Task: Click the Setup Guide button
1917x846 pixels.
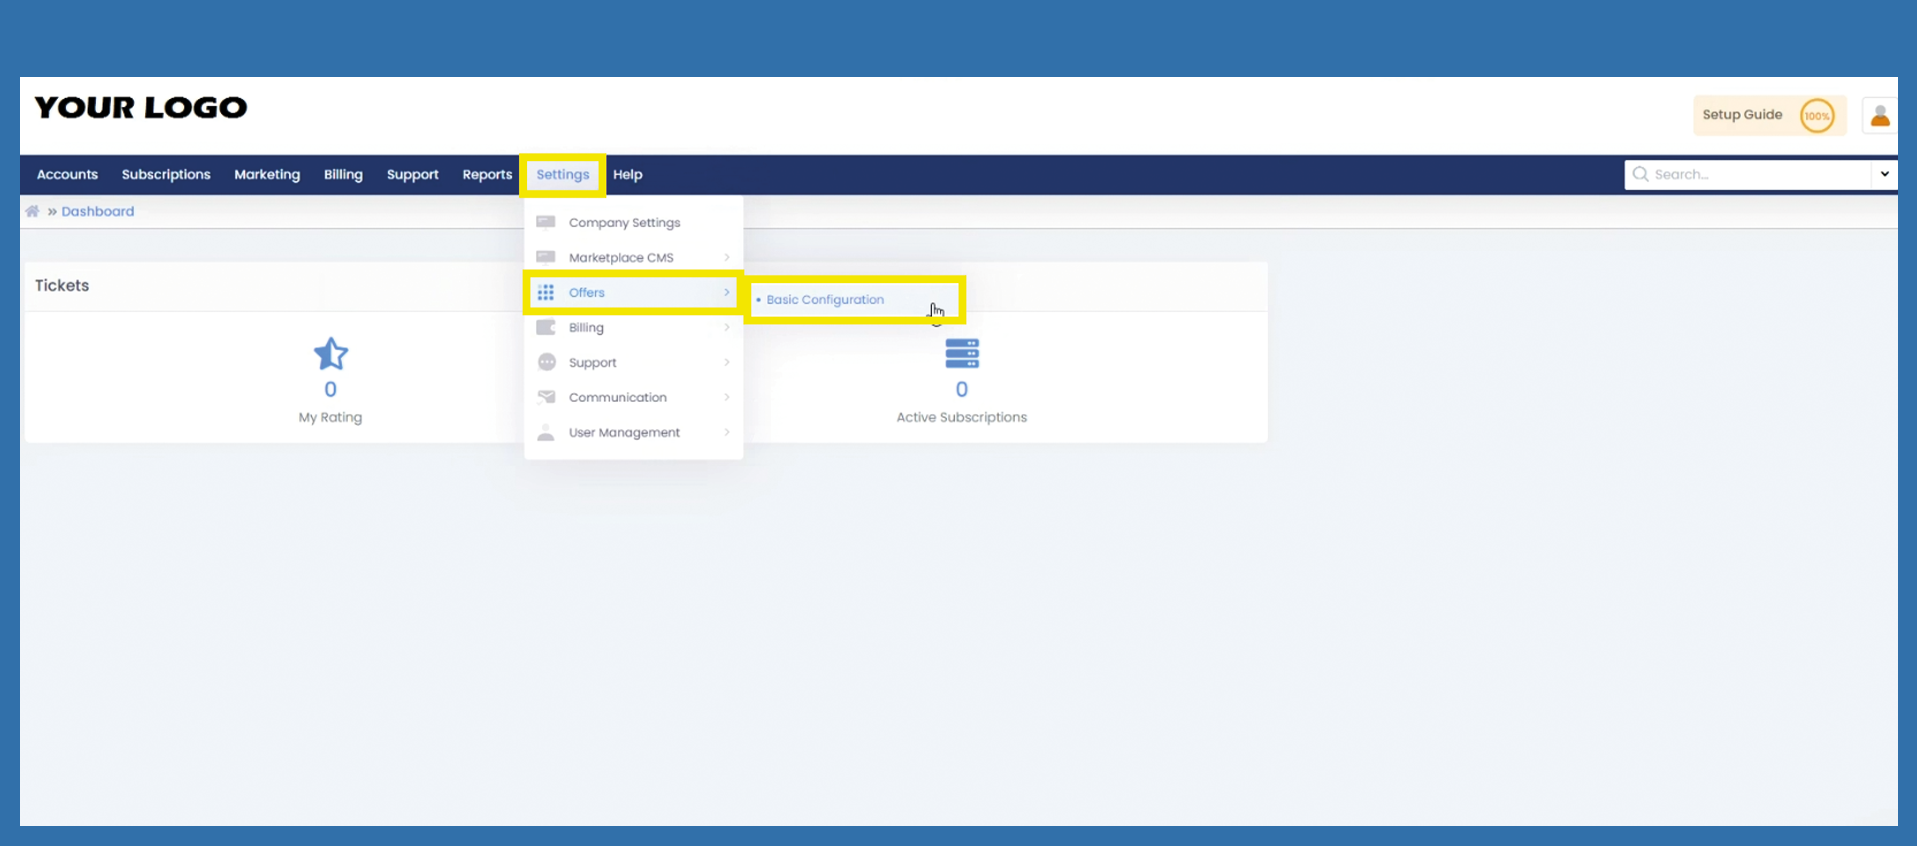Action: [1742, 115]
